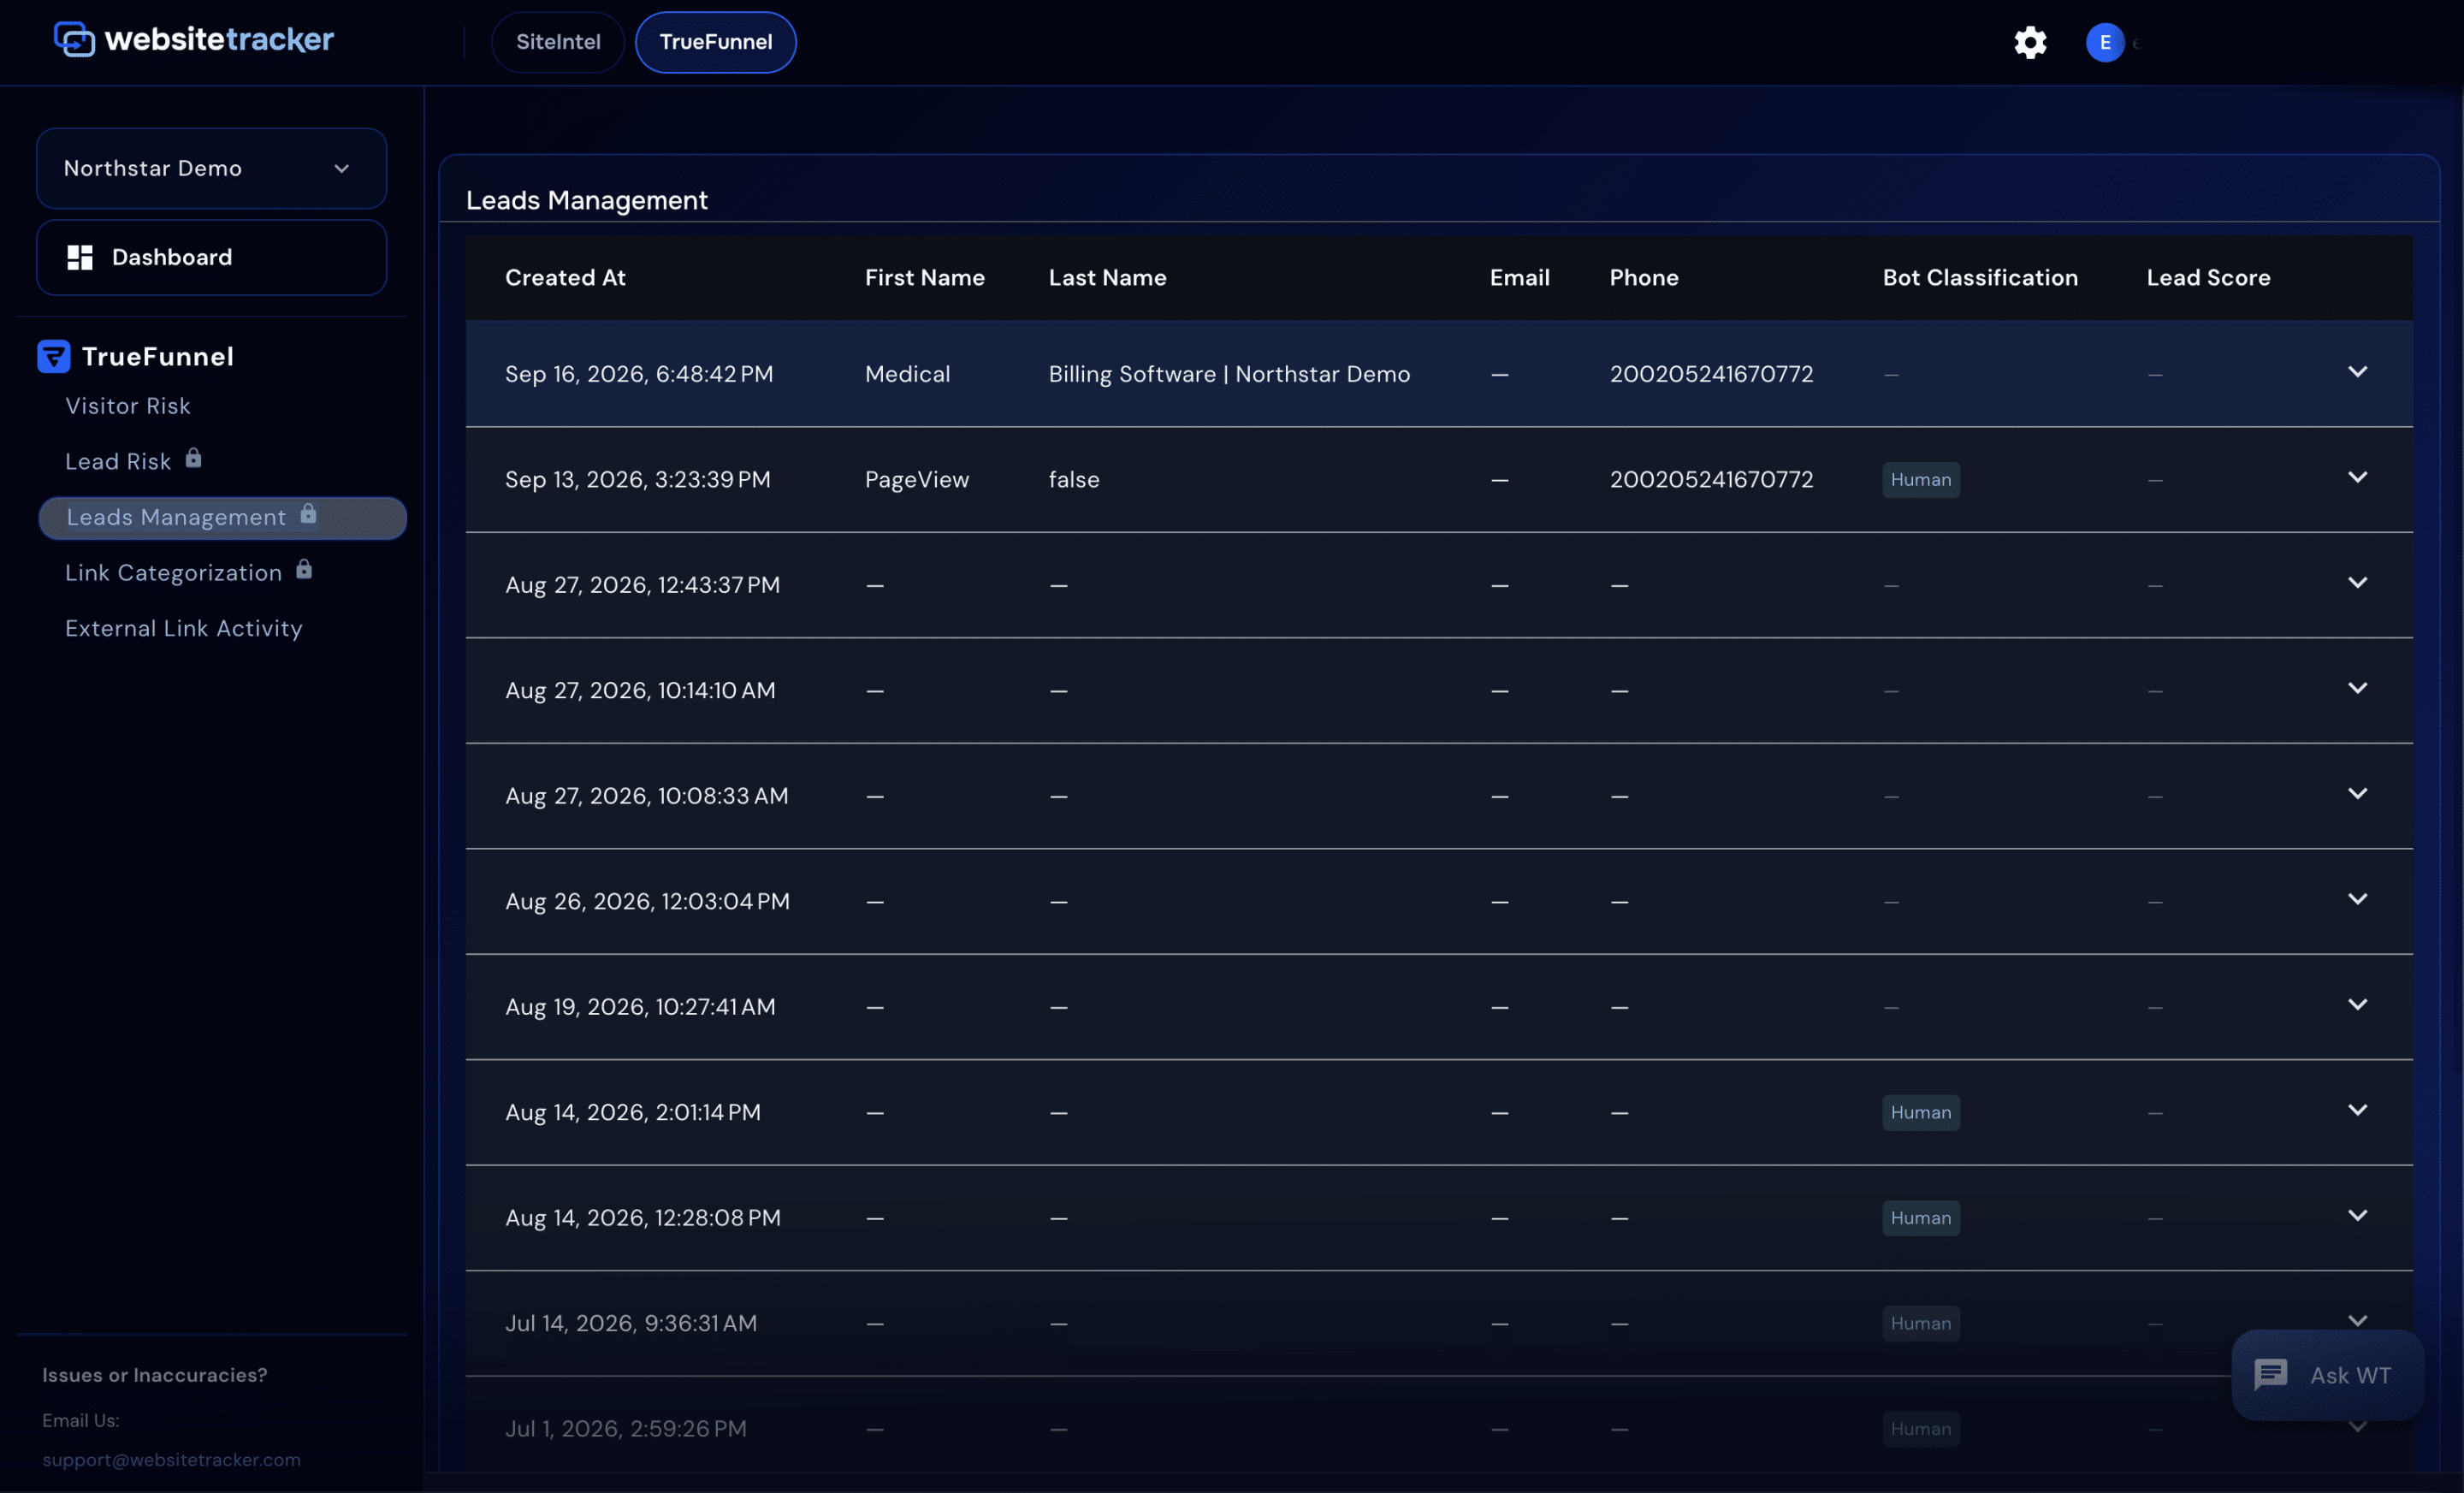
Task: Expand the Aug 14, 2026, 12:28:08 PM row
Action: coord(2357,1216)
